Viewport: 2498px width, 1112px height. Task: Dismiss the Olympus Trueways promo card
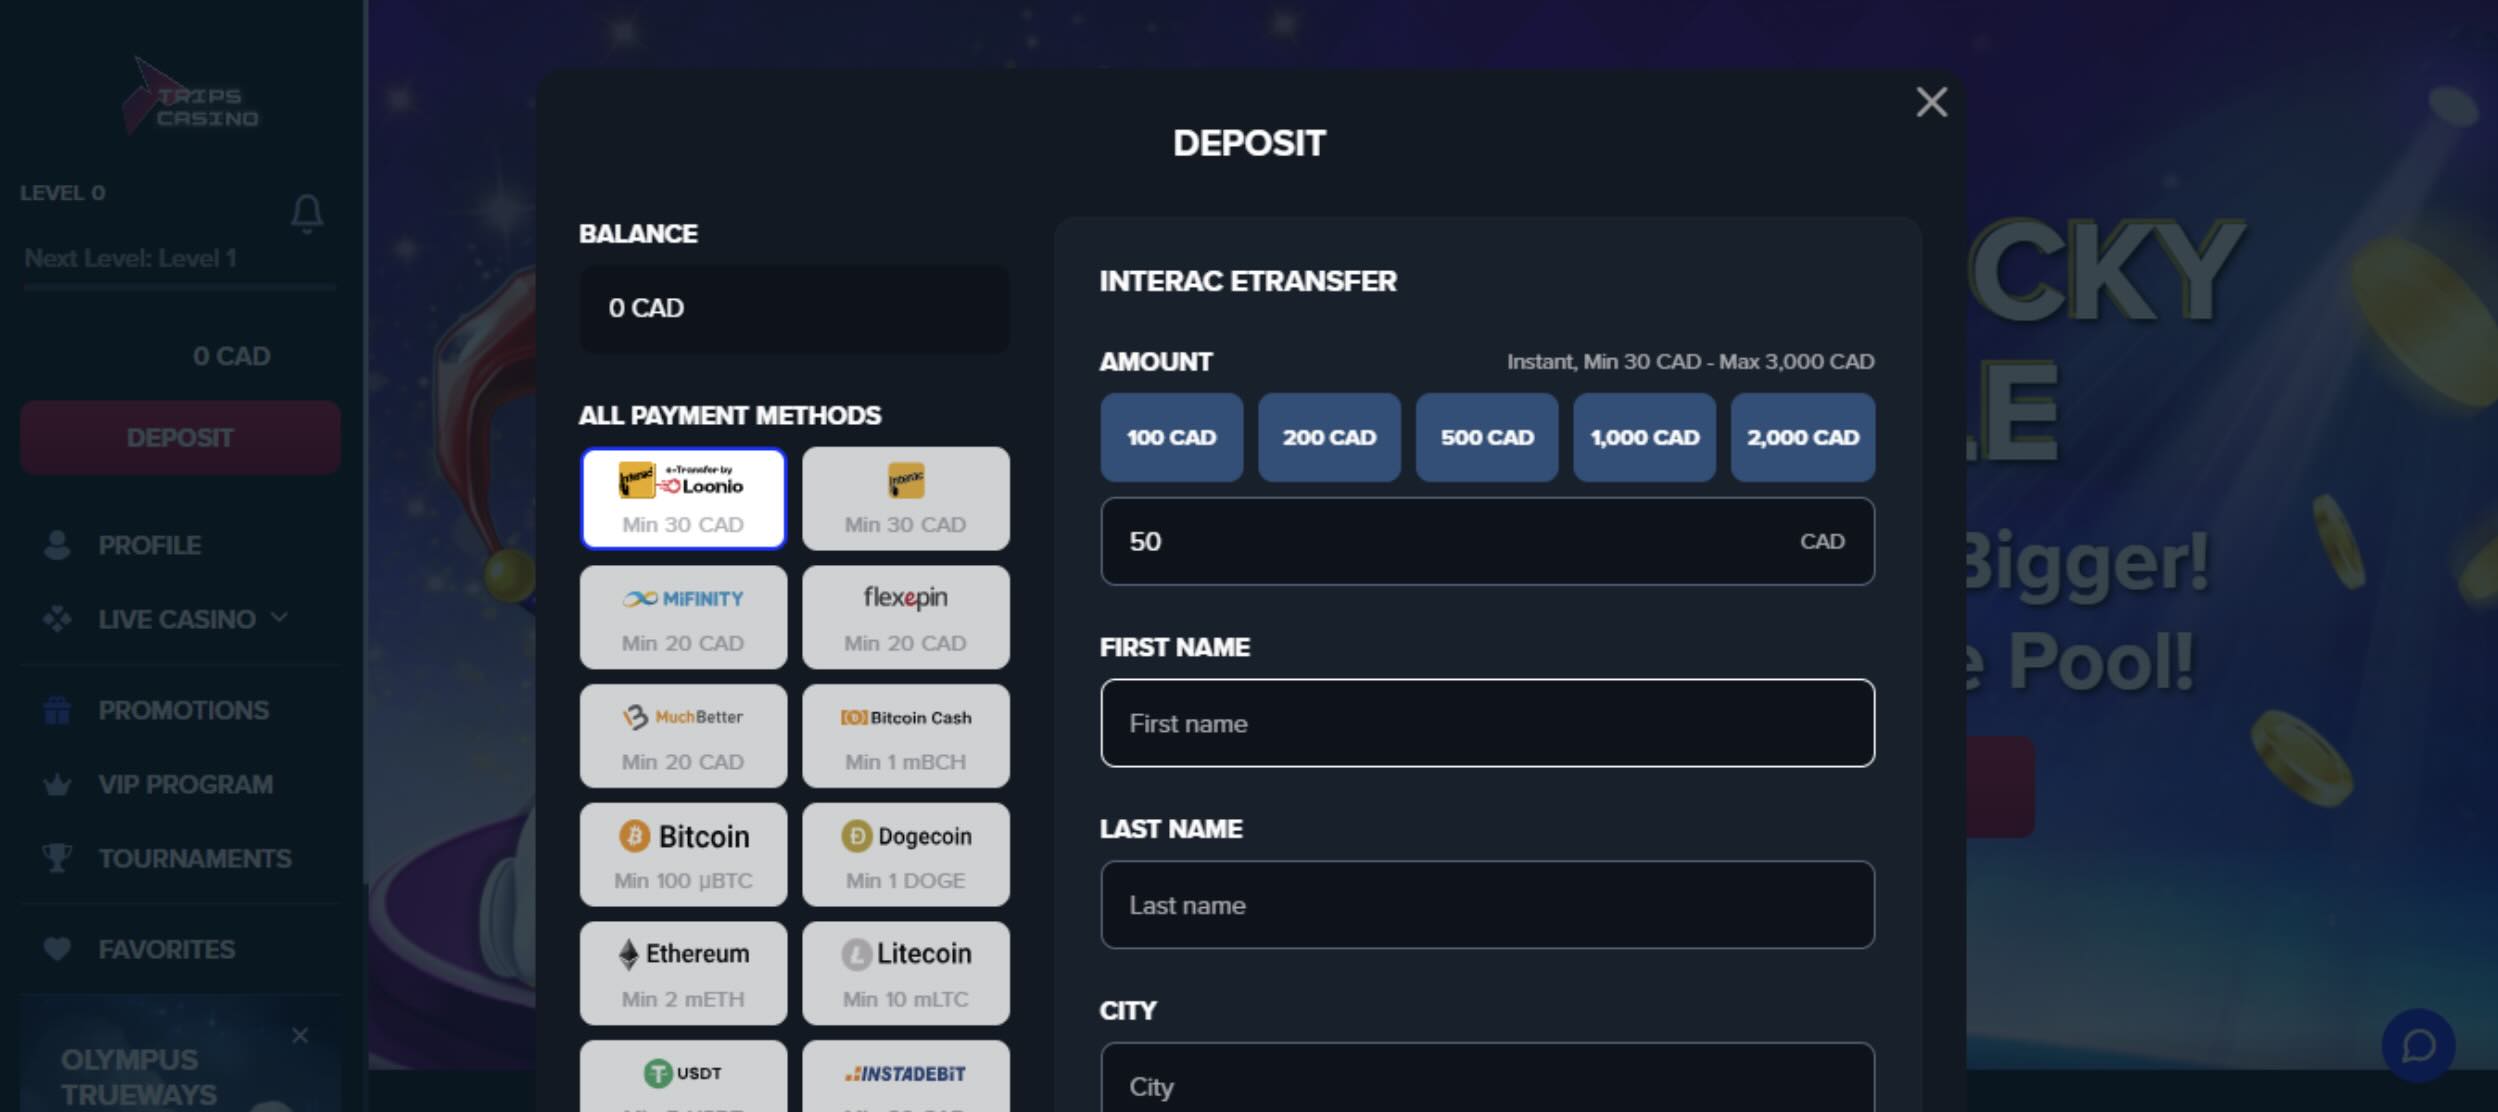(300, 1035)
